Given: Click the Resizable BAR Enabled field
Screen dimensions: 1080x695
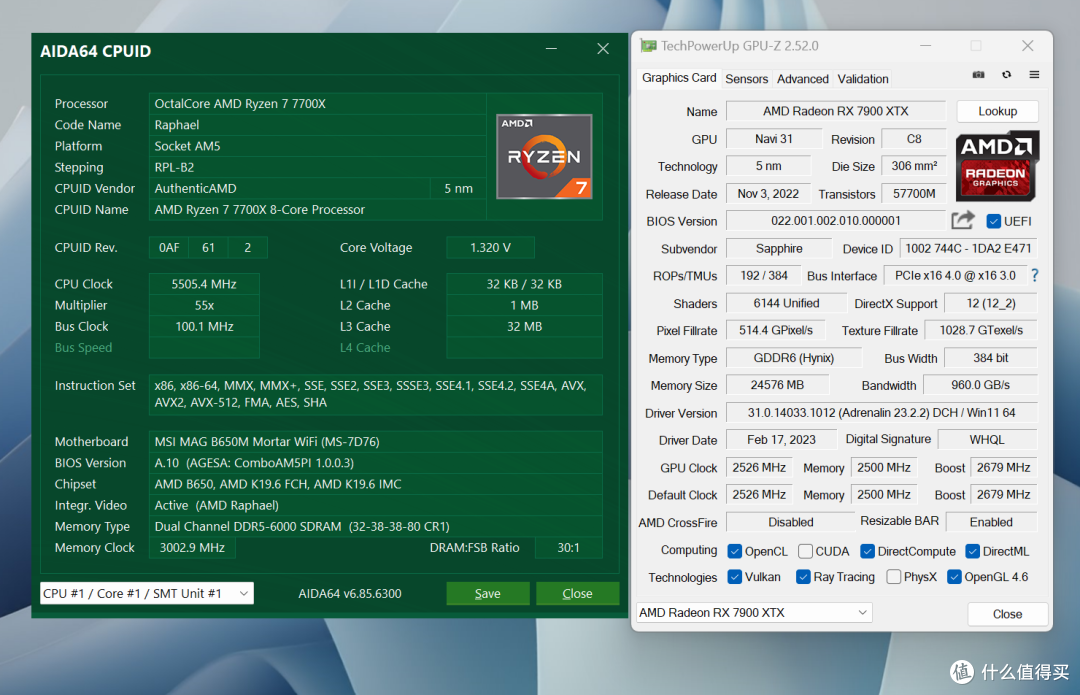Looking at the screenshot, I should point(991,522).
